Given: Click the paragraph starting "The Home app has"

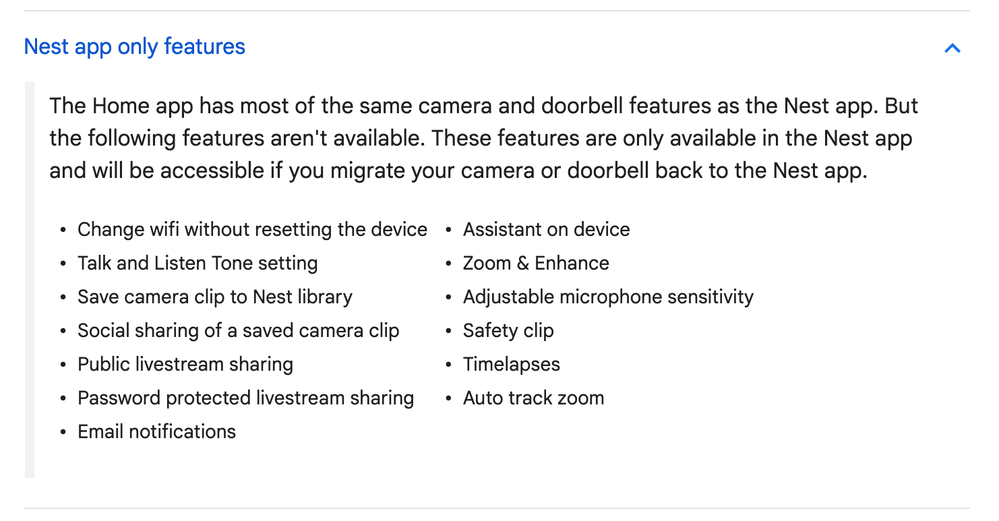Looking at the screenshot, I should click(483, 138).
